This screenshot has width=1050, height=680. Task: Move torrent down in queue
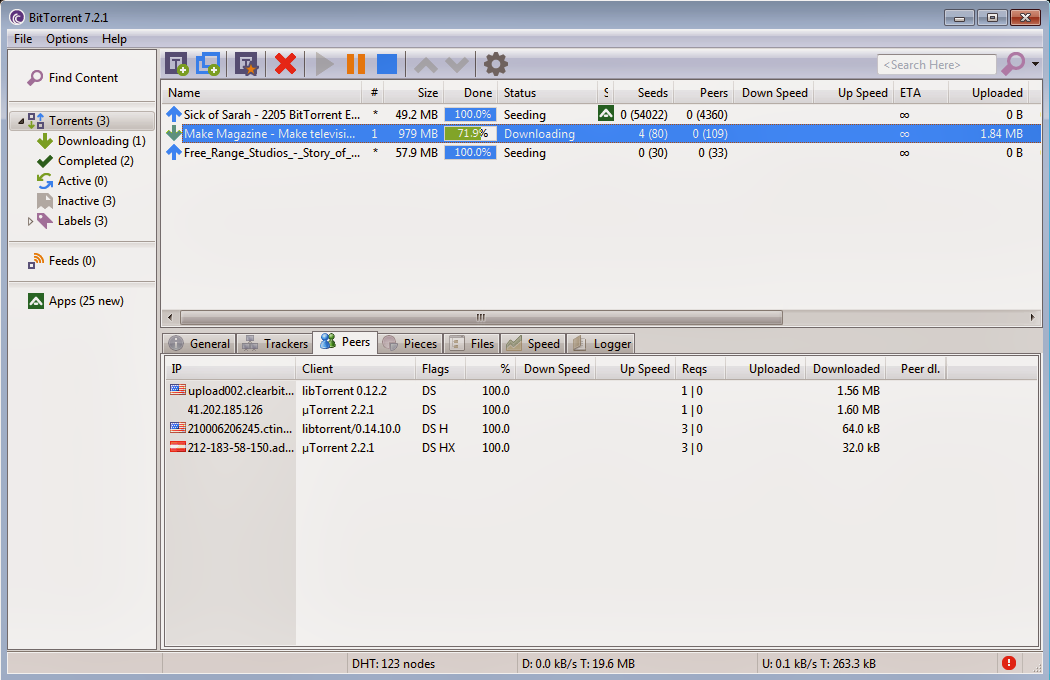click(457, 65)
